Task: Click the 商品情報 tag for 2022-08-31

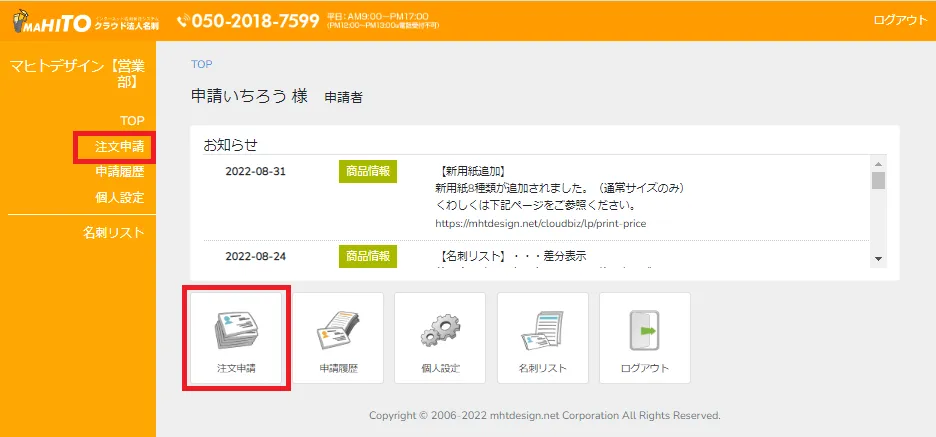Action: click(x=368, y=171)
